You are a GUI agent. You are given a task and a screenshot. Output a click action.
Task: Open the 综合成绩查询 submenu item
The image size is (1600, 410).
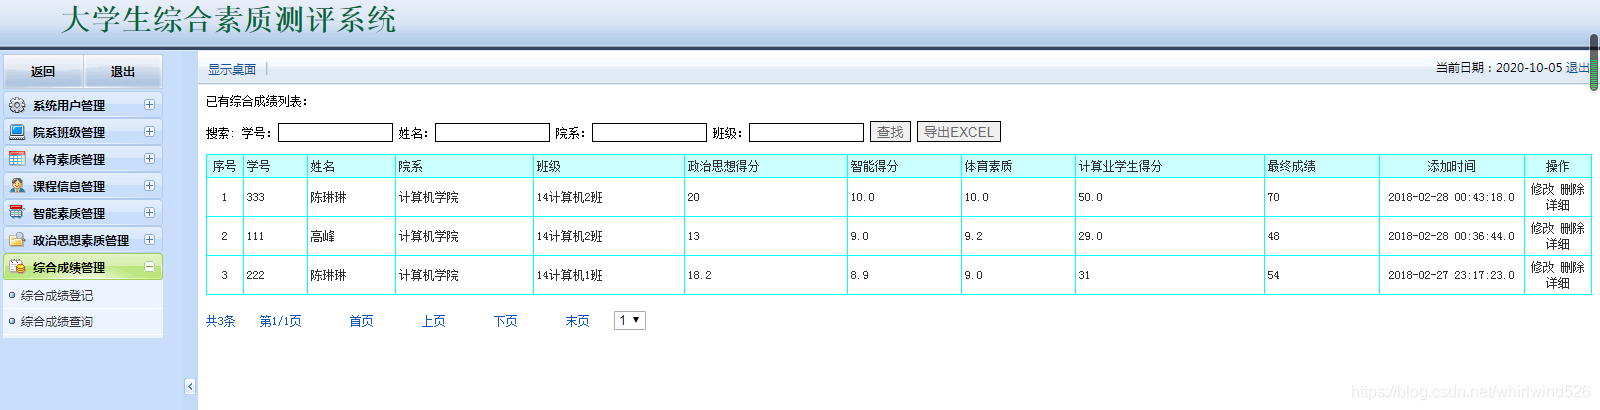(57, 322)
